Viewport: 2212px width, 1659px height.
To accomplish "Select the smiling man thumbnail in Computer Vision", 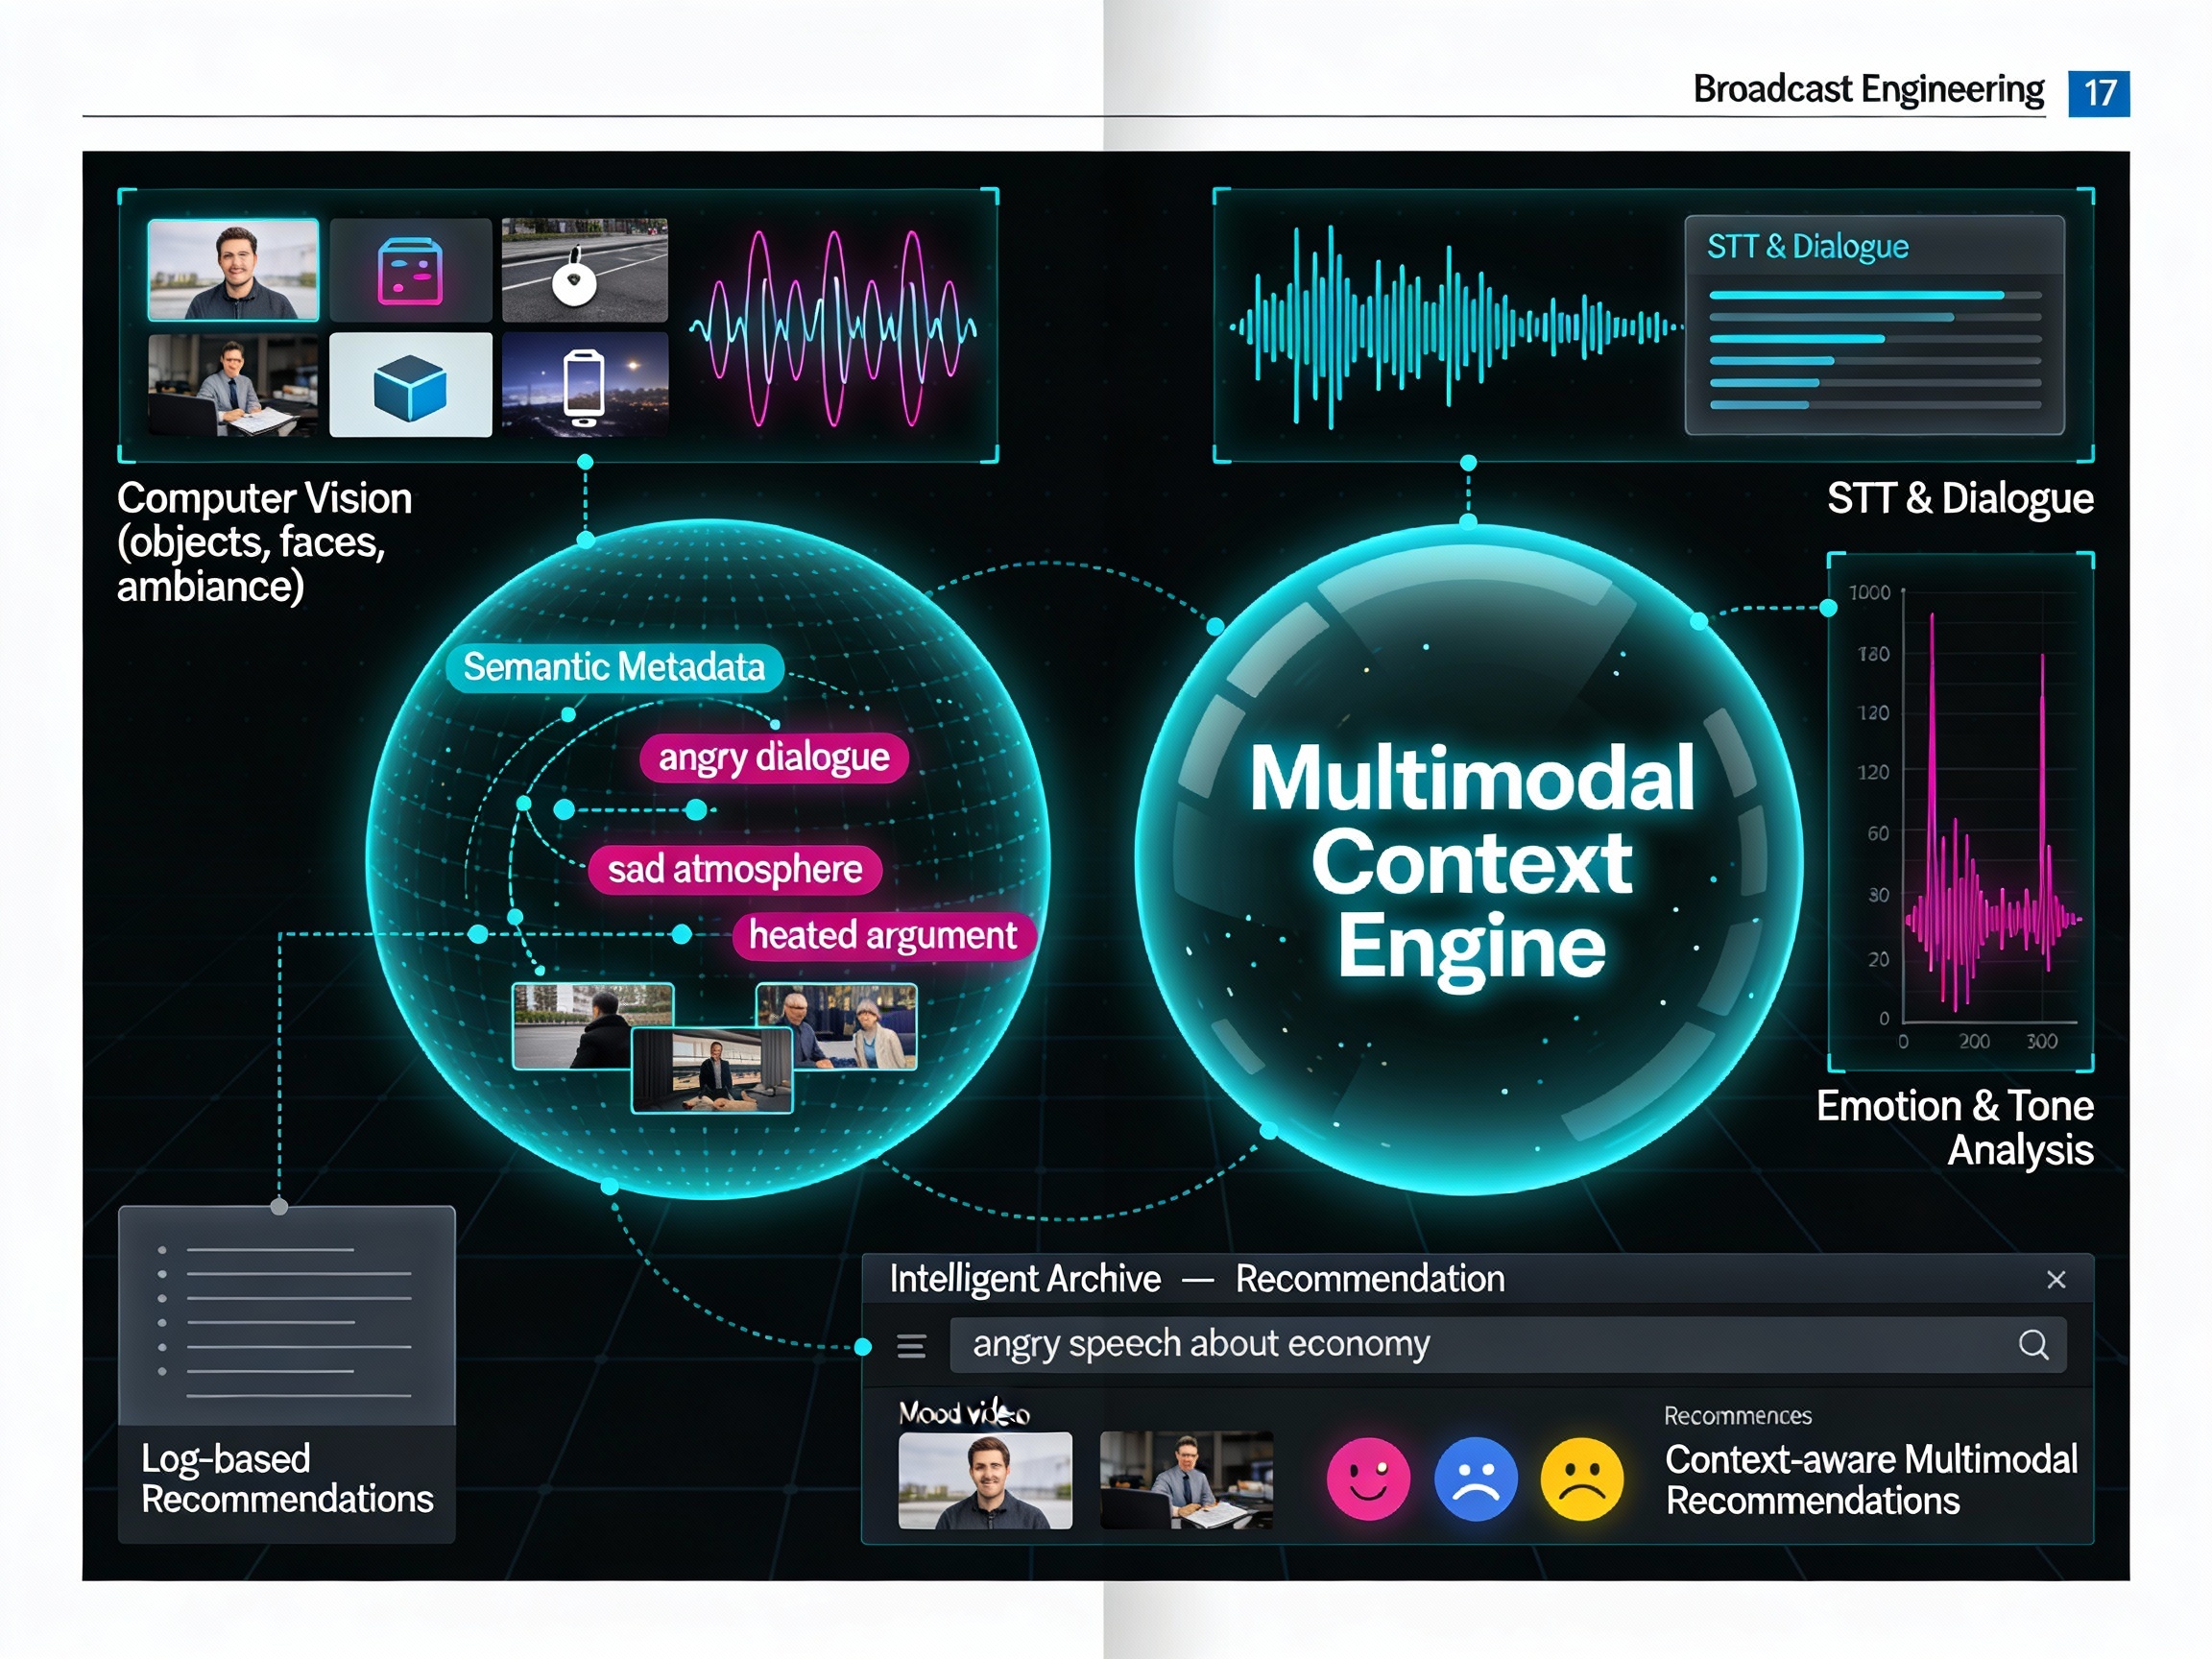I will tap(233, 270).
